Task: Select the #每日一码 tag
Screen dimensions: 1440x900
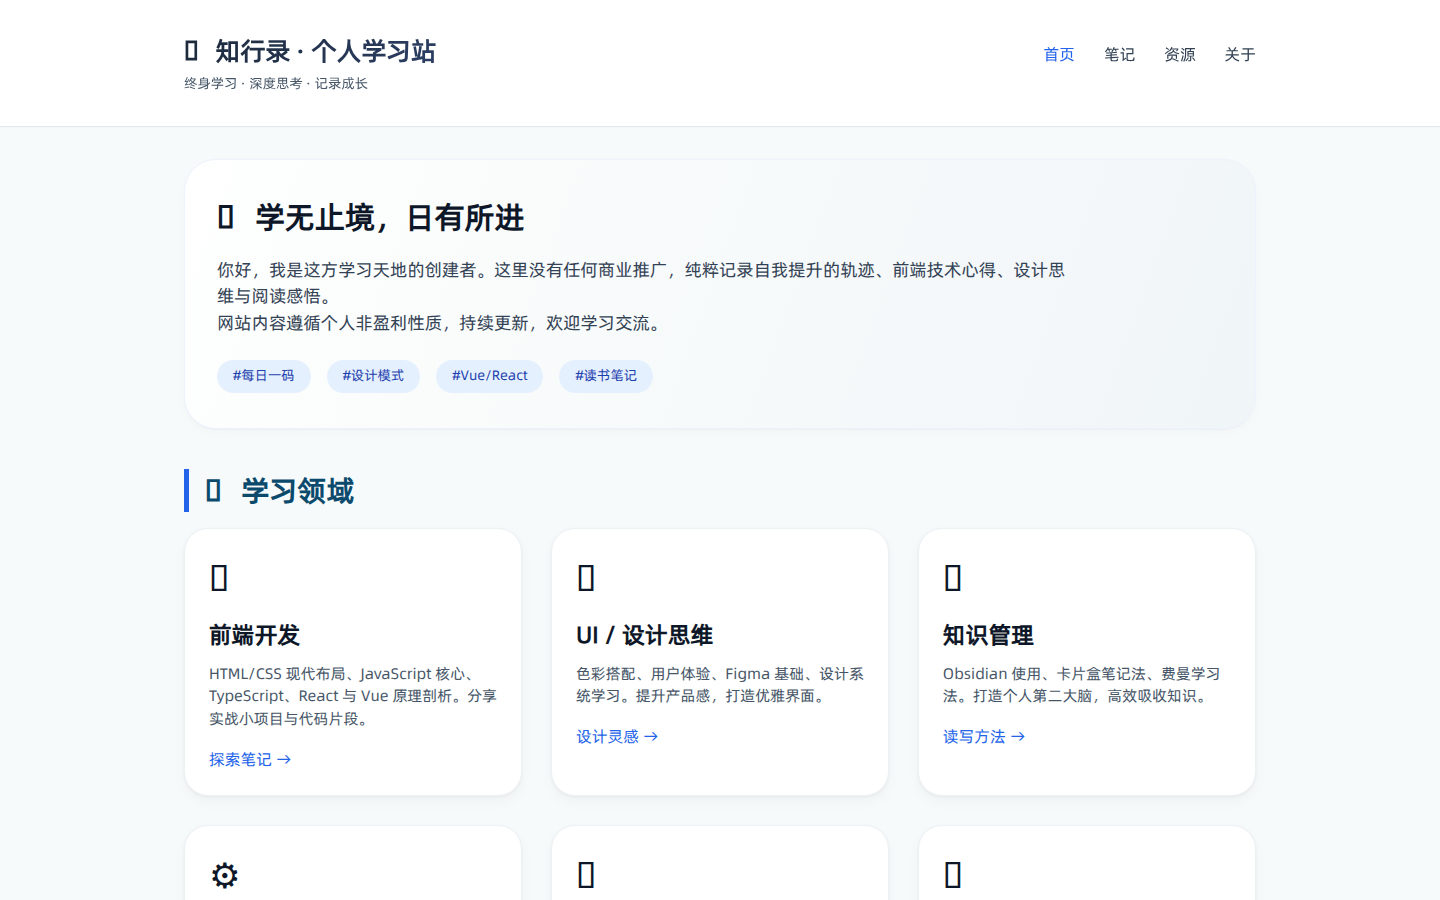Action: tap(264, 376)
